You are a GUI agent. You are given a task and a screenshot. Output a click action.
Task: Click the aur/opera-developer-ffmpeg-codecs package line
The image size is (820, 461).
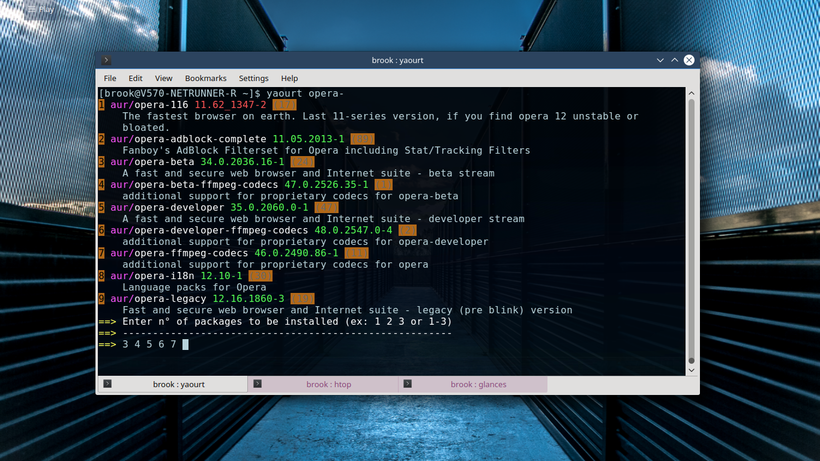[258, 230]
